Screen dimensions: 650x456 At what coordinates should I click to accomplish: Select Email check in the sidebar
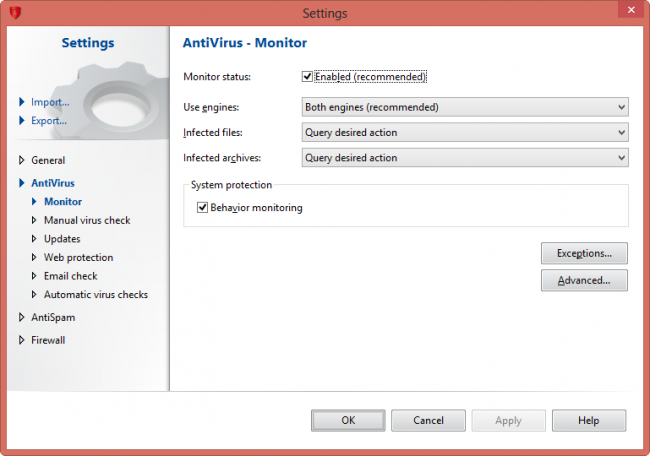(71, 276)
